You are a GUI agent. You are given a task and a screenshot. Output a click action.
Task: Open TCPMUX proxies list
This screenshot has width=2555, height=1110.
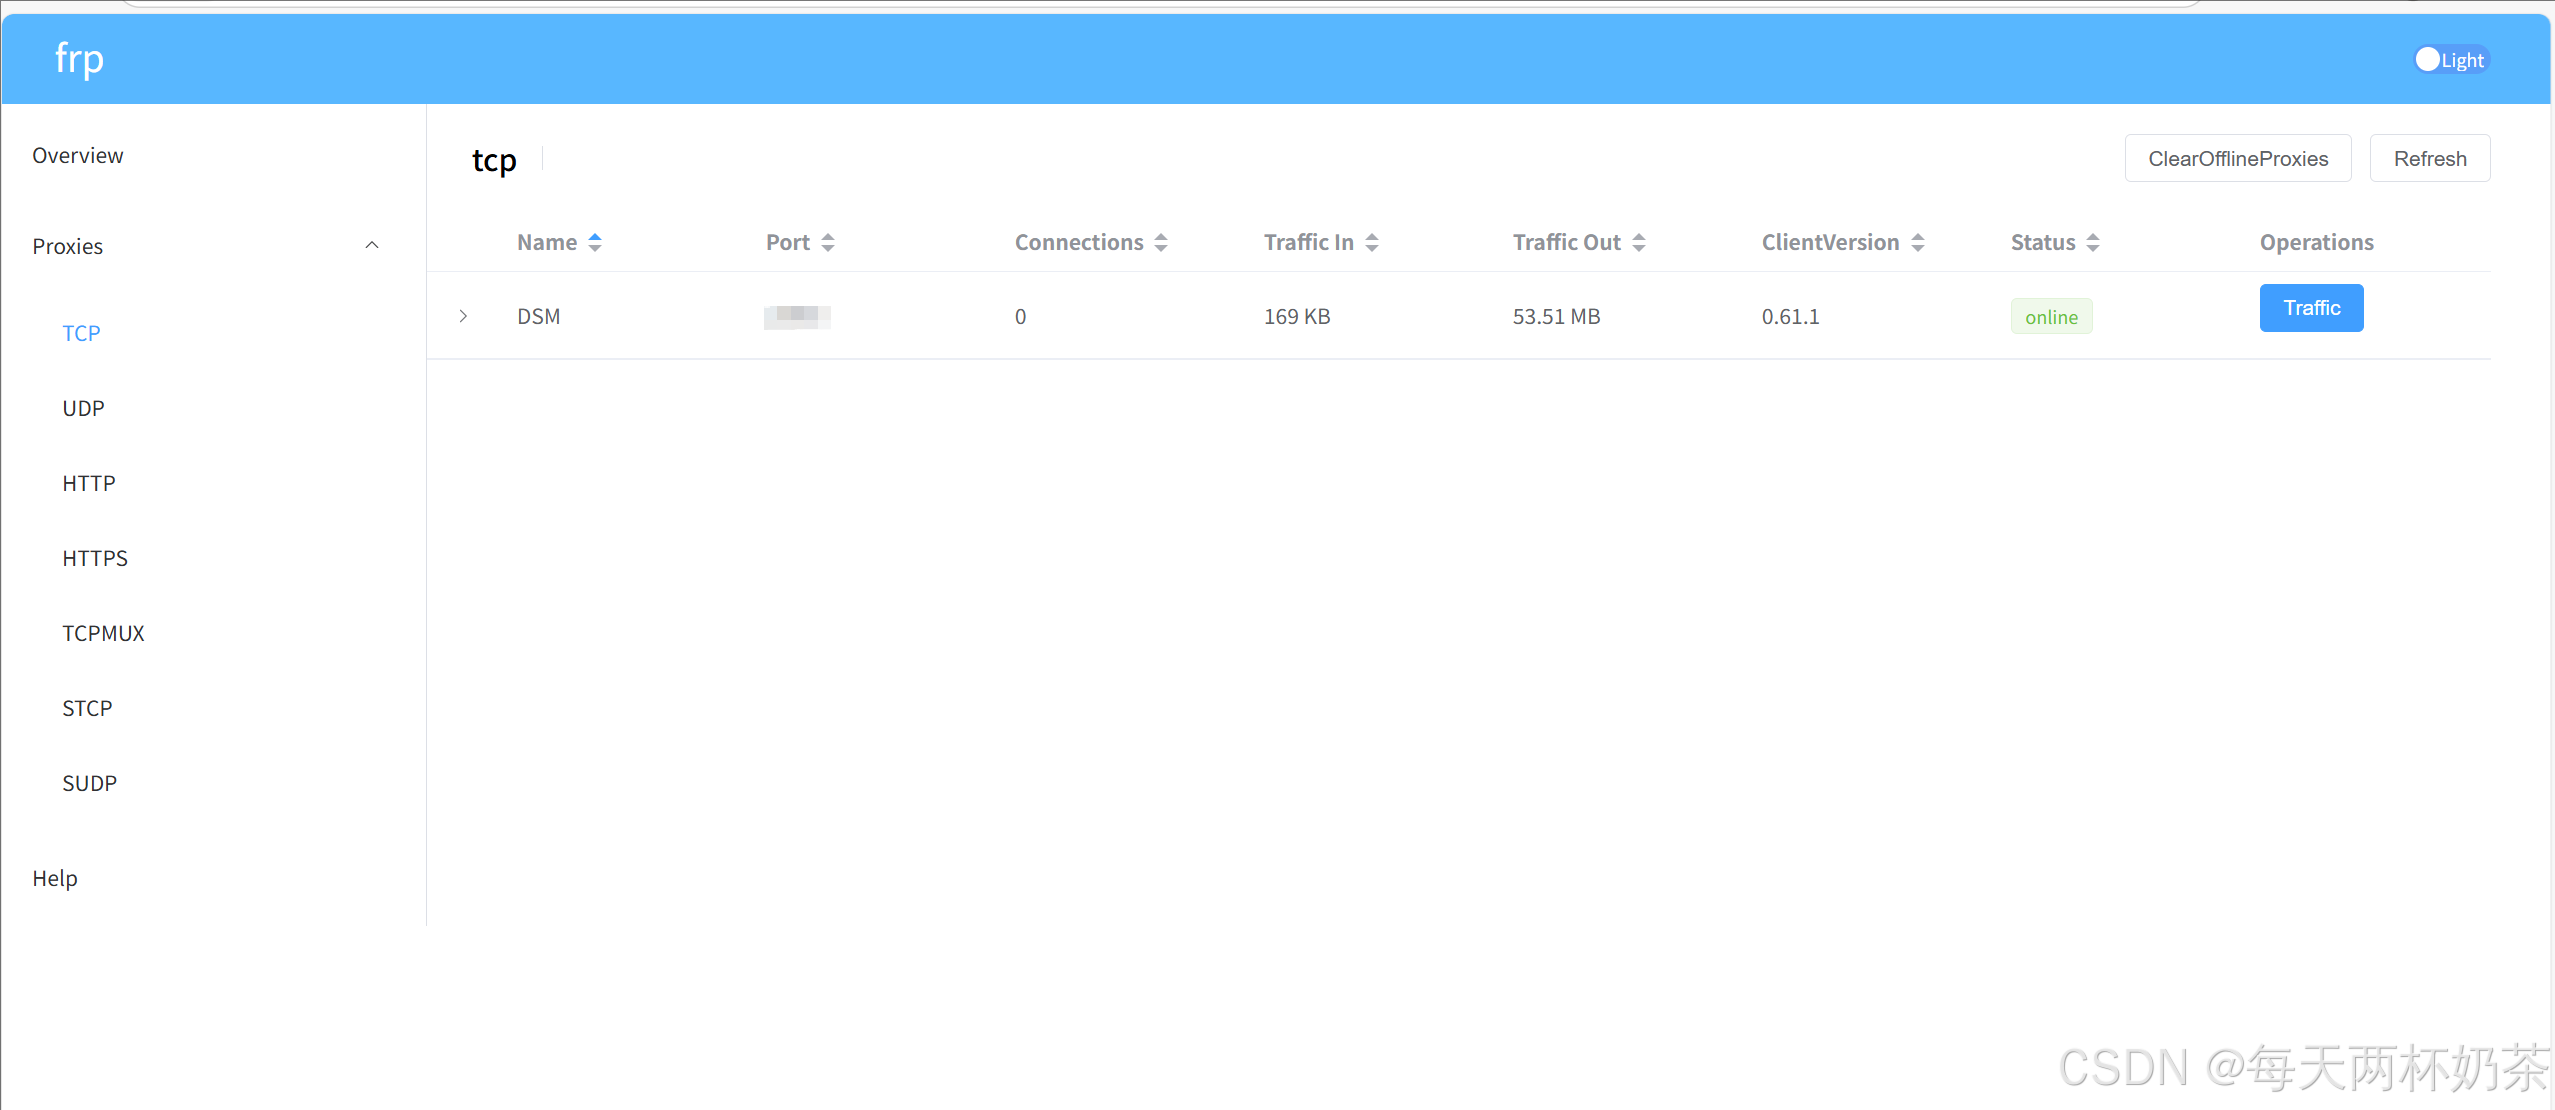click(103, 633)
